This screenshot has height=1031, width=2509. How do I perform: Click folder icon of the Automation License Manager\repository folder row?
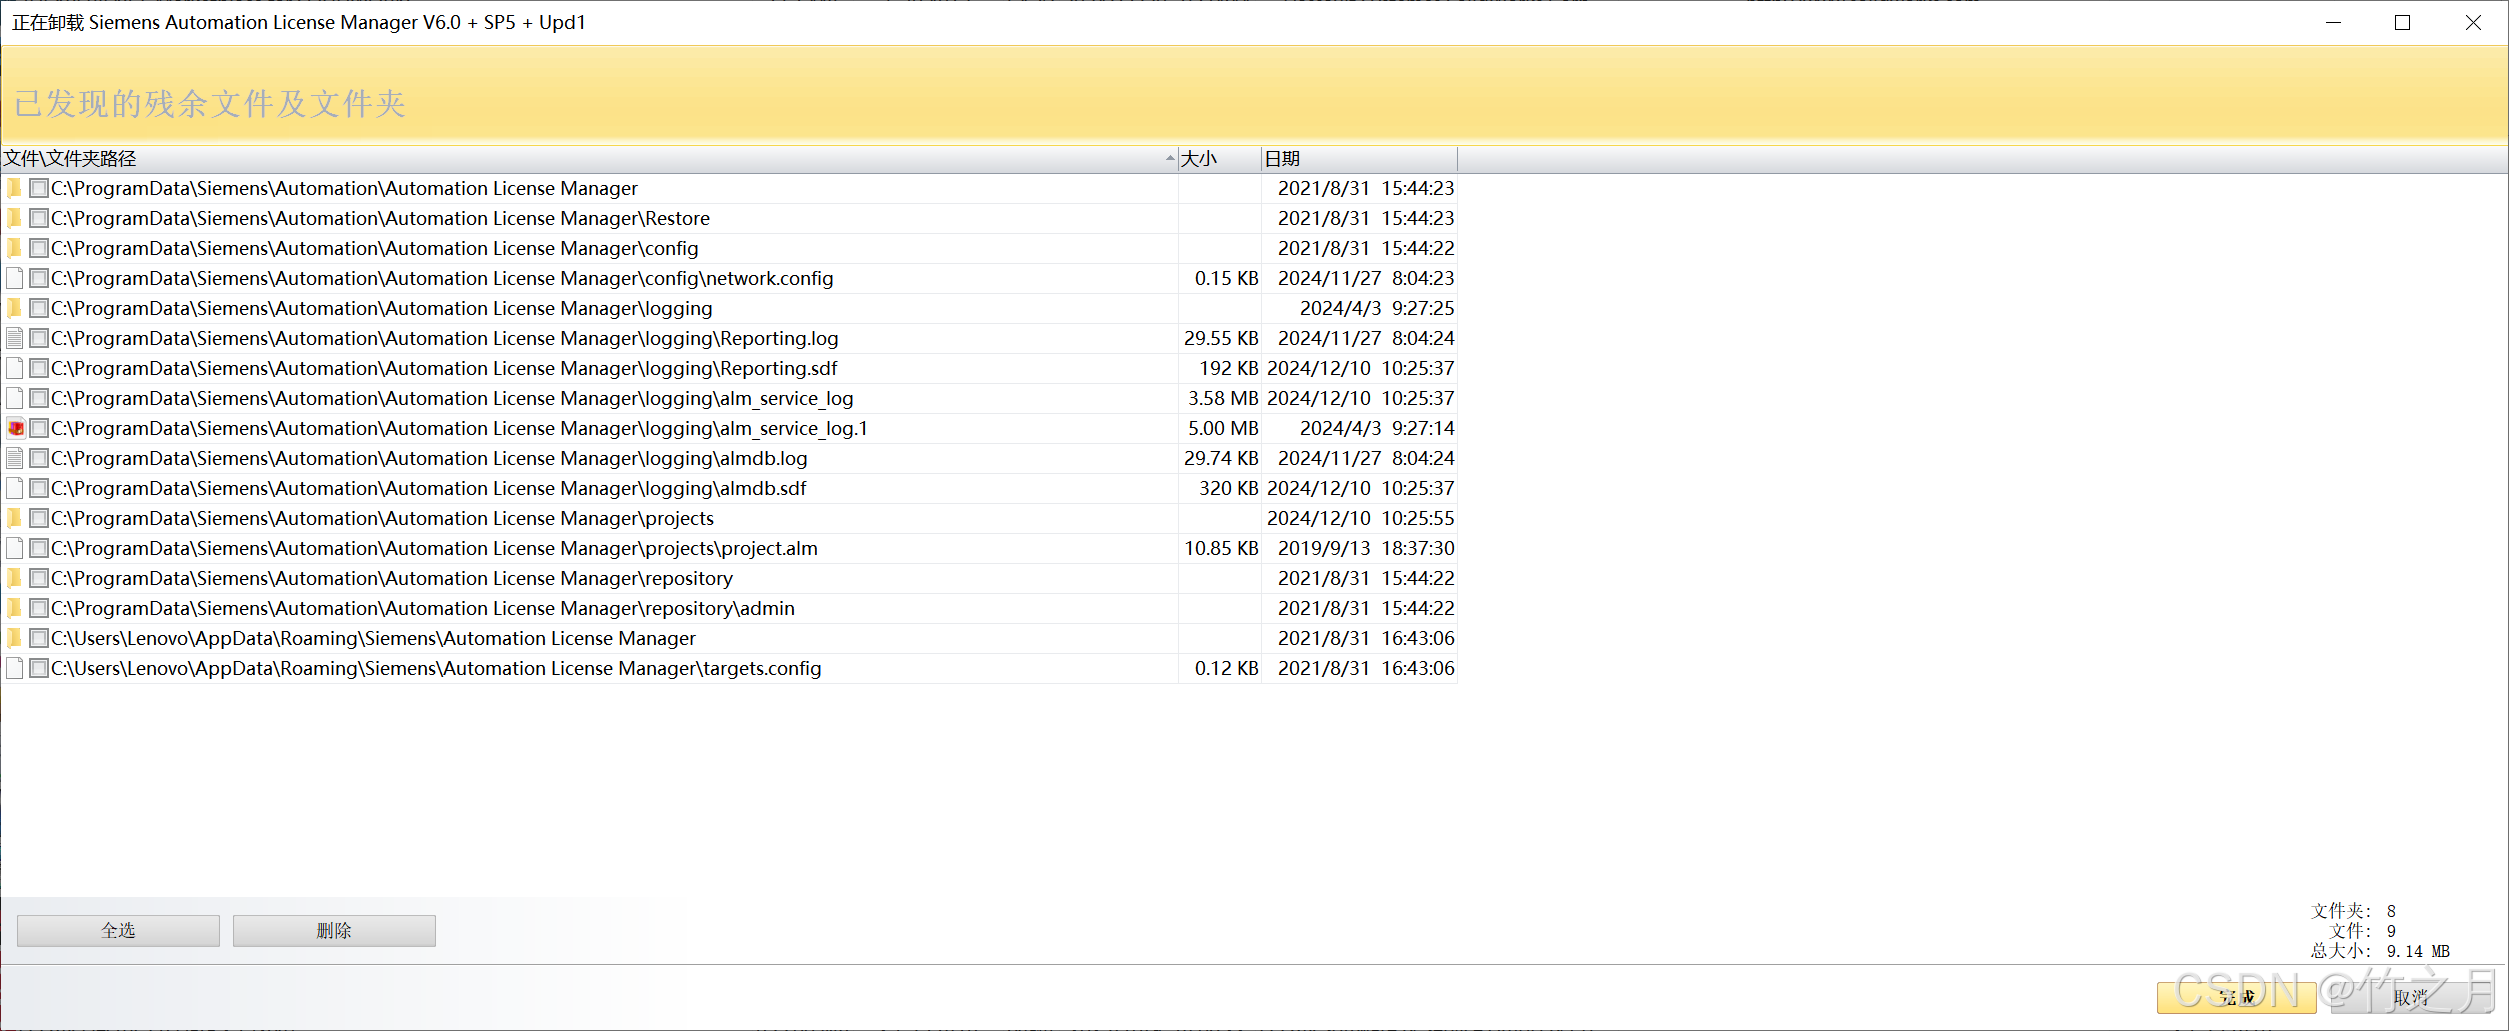point(14,578)
